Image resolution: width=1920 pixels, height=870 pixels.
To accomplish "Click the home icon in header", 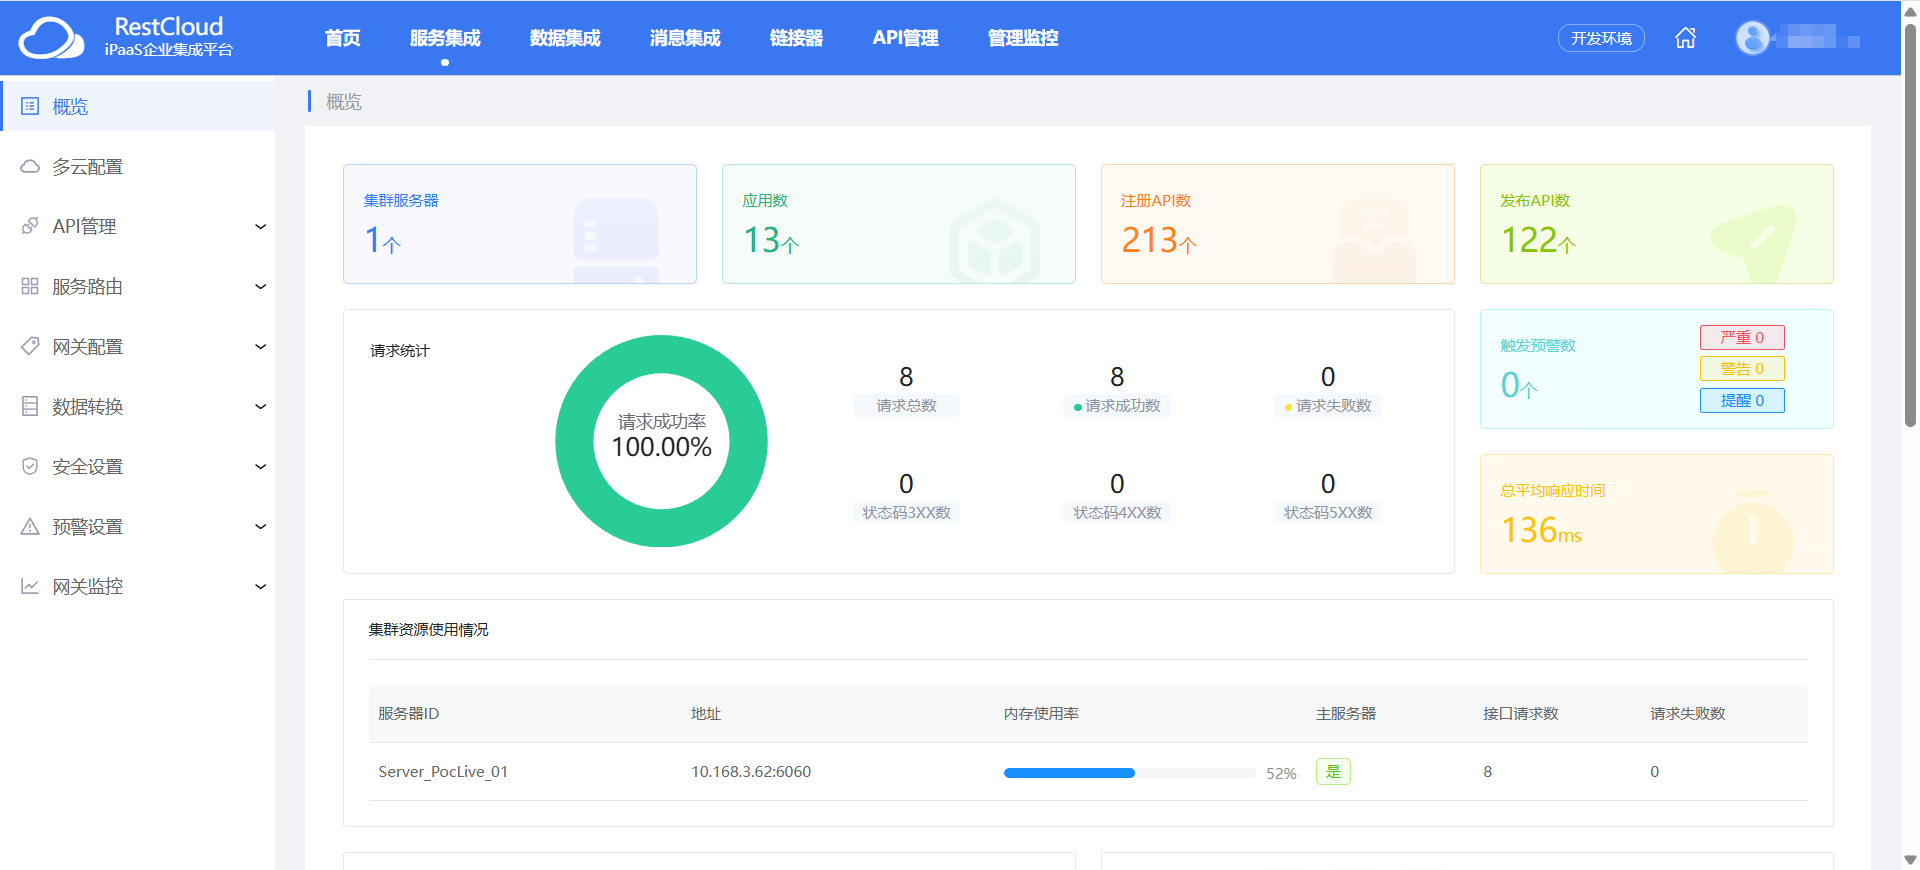I will coord(1685,38).
